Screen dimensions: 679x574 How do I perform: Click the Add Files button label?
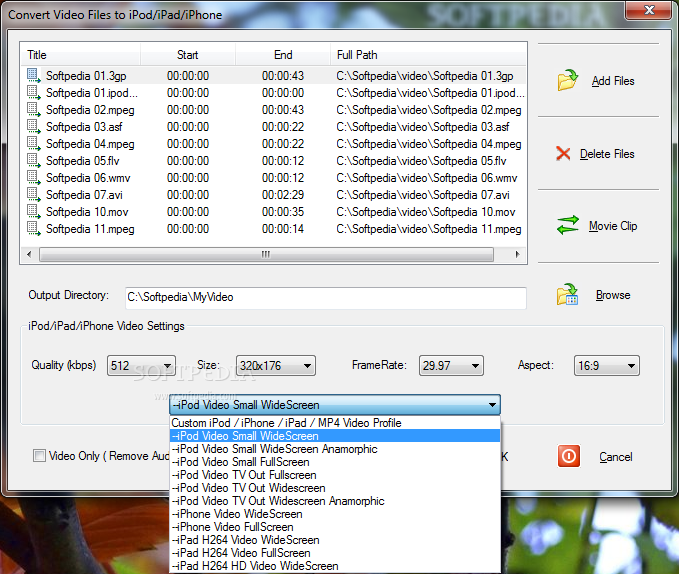[x=613, y=81]
